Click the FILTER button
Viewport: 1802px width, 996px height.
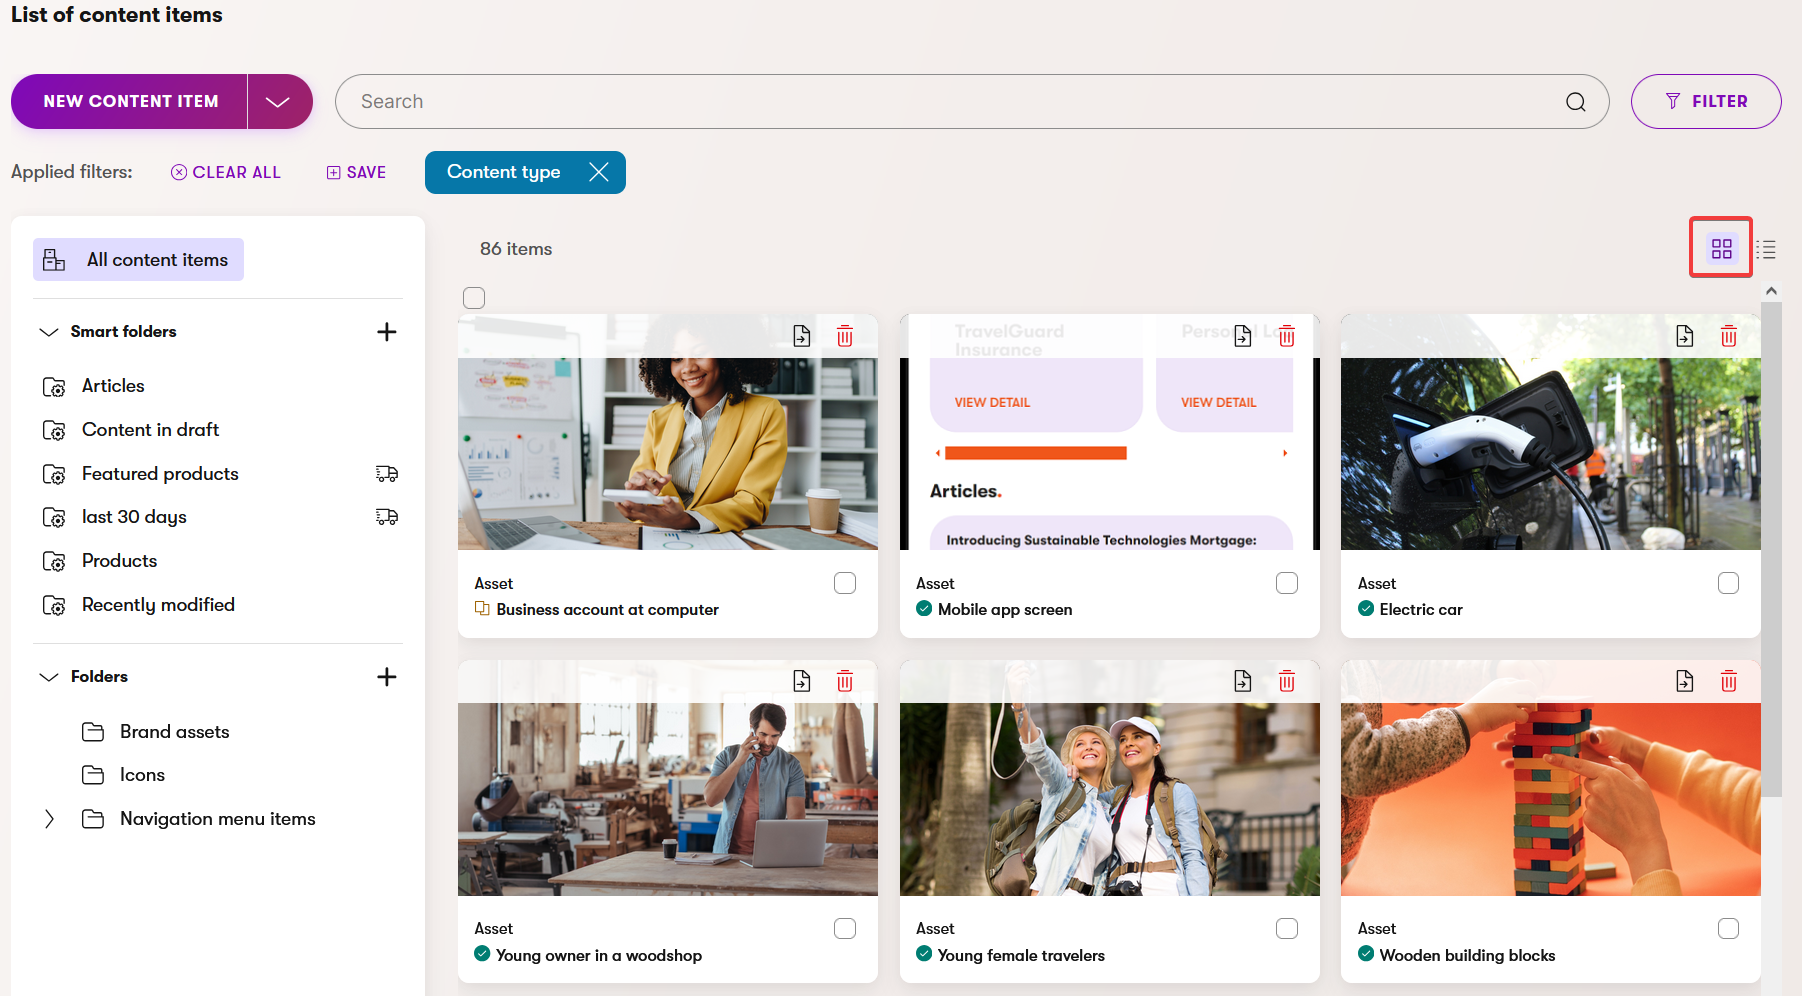click(x=1705, y=102)
